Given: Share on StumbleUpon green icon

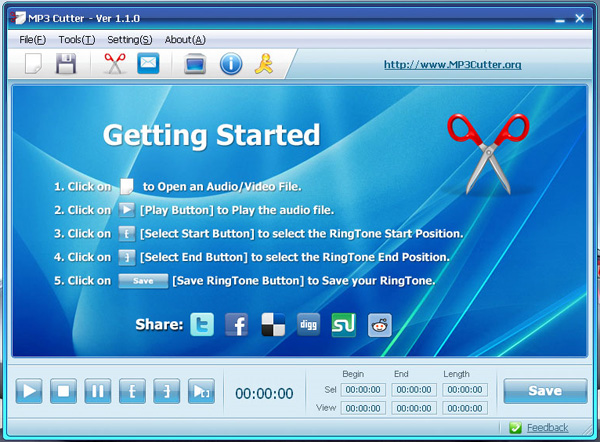Looking at the screenshot, I should tap(344, 325).
